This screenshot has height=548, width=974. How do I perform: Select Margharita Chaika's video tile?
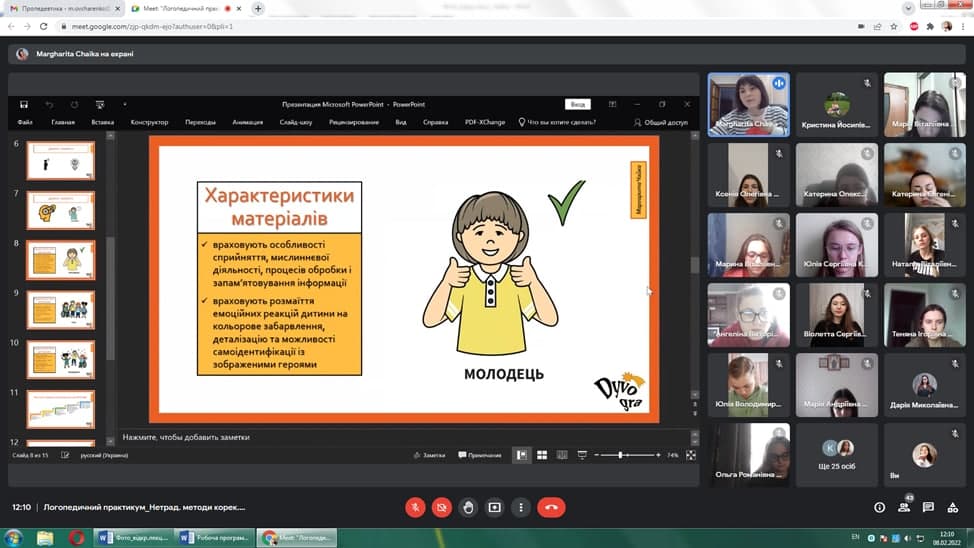tap(748, 104)
